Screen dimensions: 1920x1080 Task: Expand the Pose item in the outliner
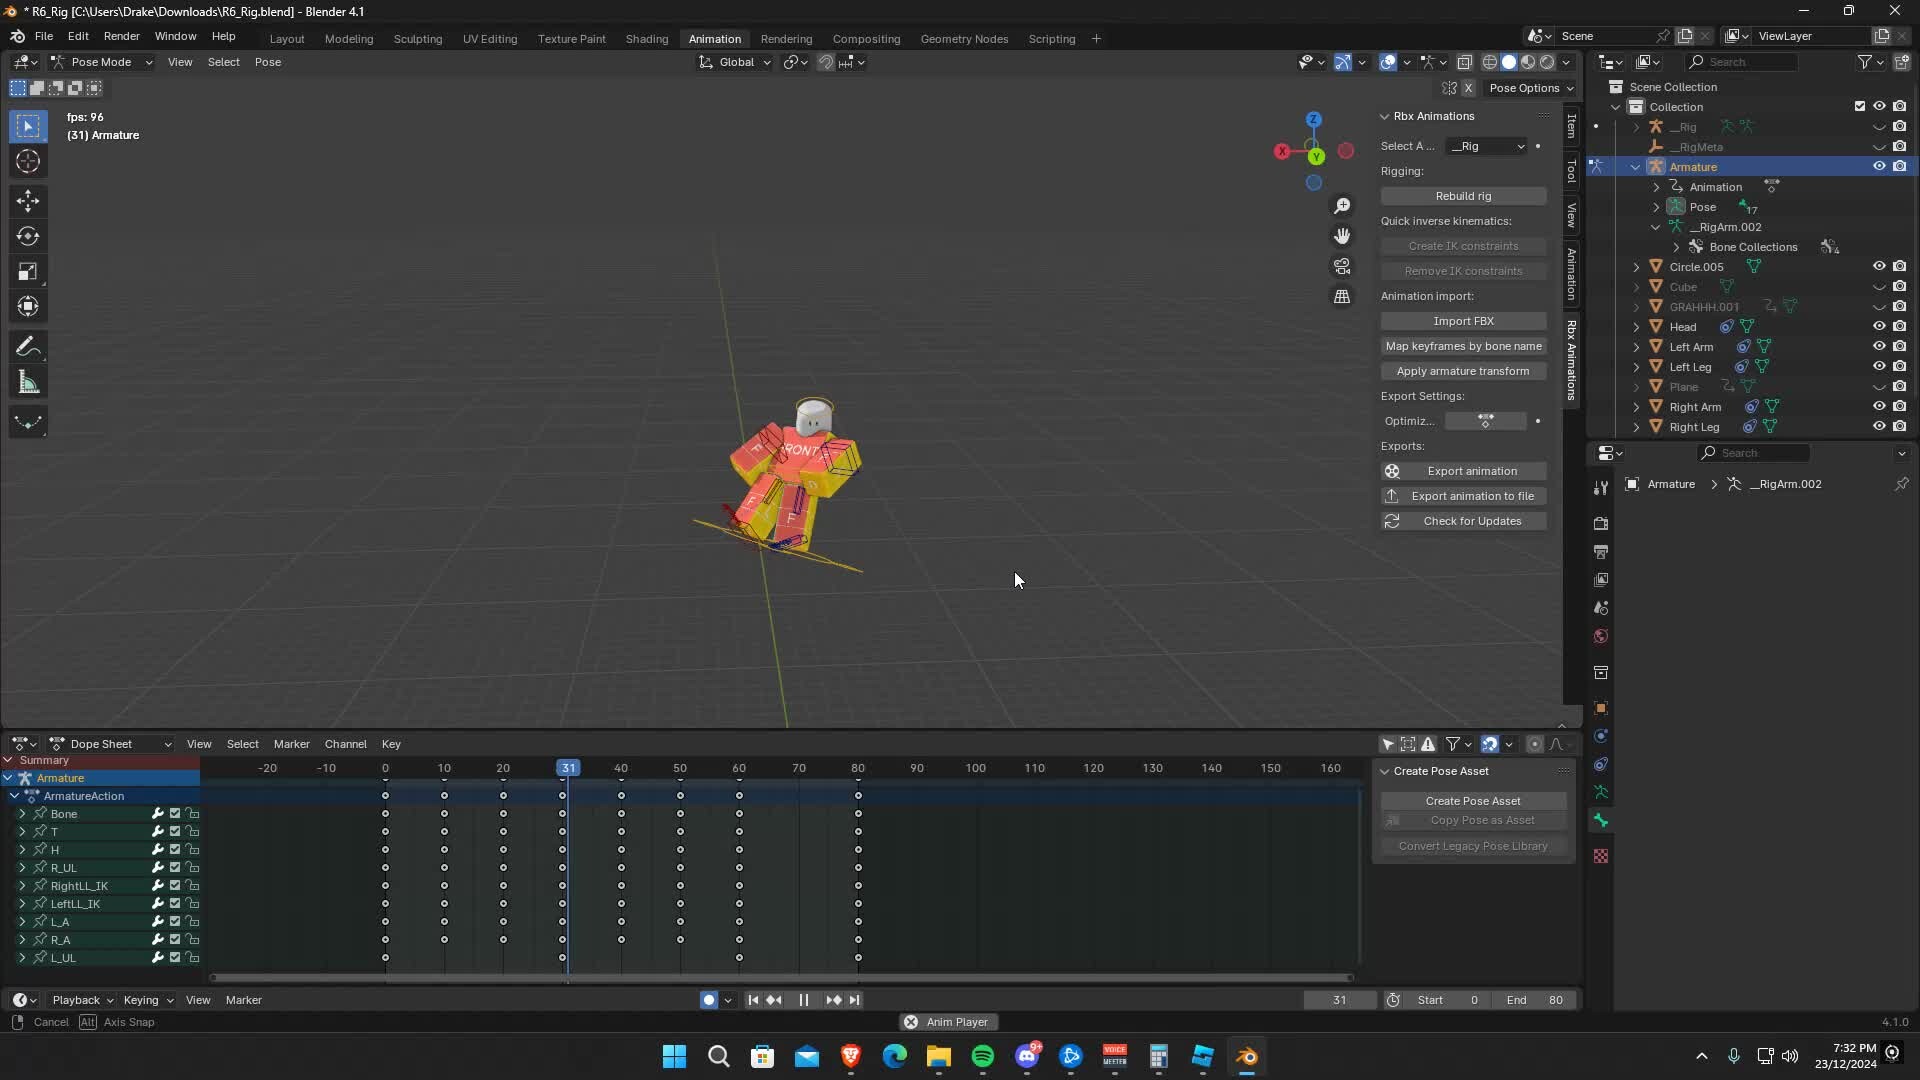pyautogui.click(x=1657, y=206)
